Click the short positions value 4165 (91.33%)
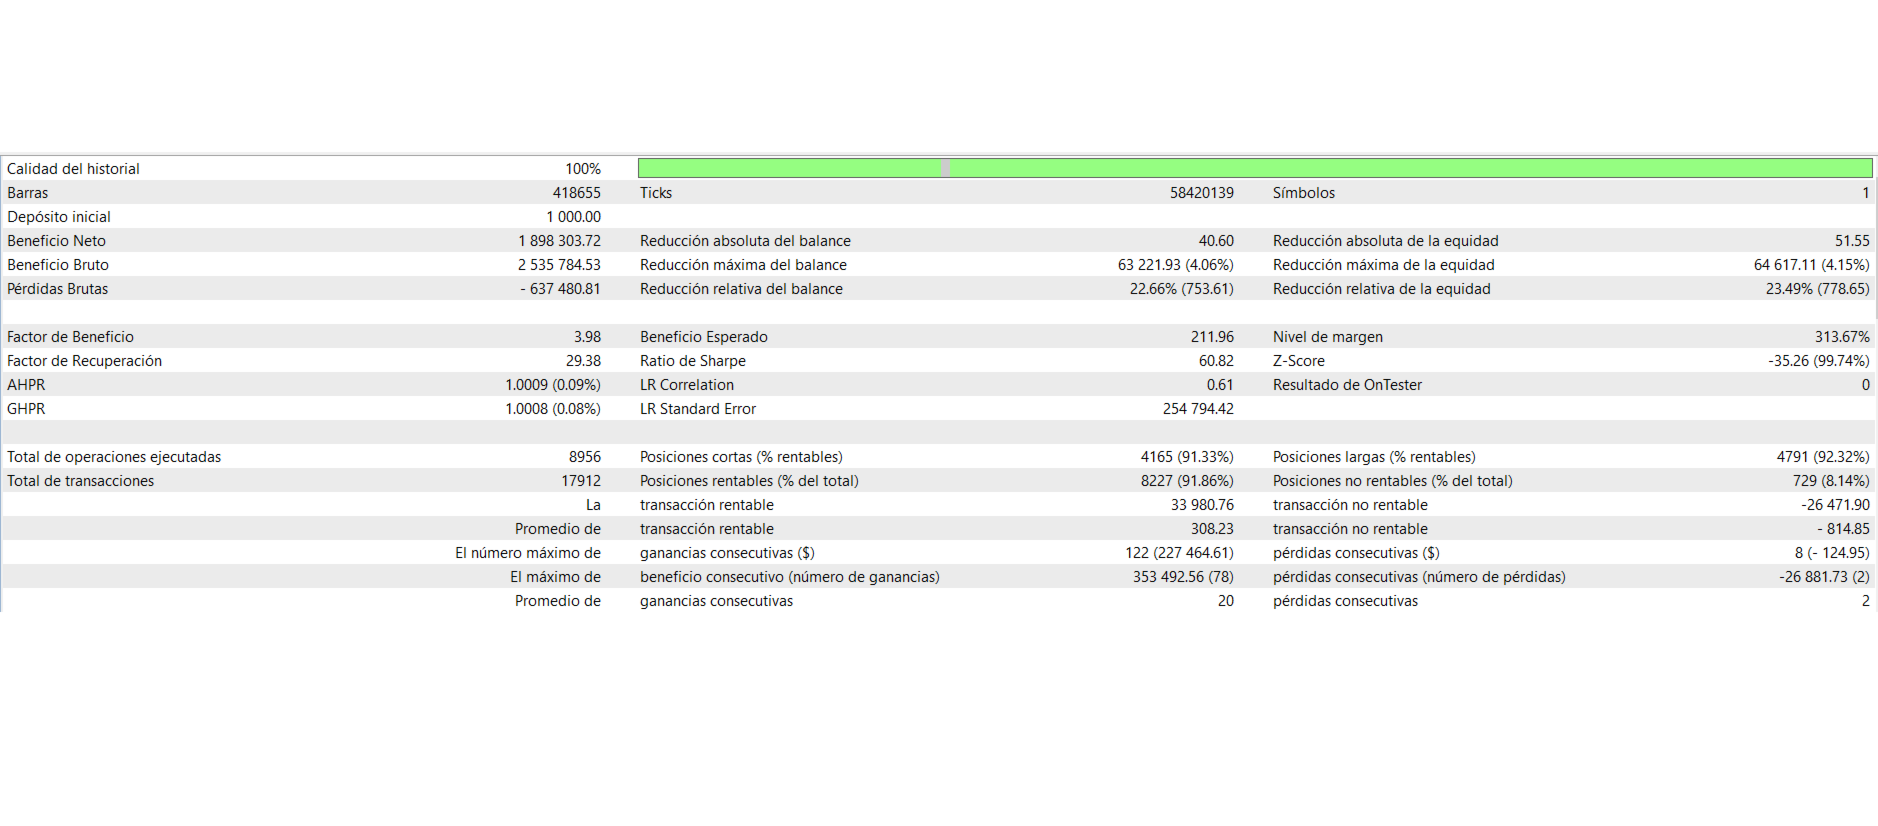Image resolution: width=1878 pixels, height=826 pixels. point(1187,457)
